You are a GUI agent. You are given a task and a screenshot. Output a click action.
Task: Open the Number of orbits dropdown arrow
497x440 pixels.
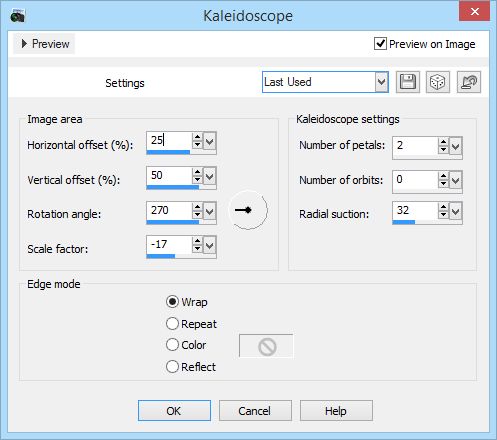point(455,181)
